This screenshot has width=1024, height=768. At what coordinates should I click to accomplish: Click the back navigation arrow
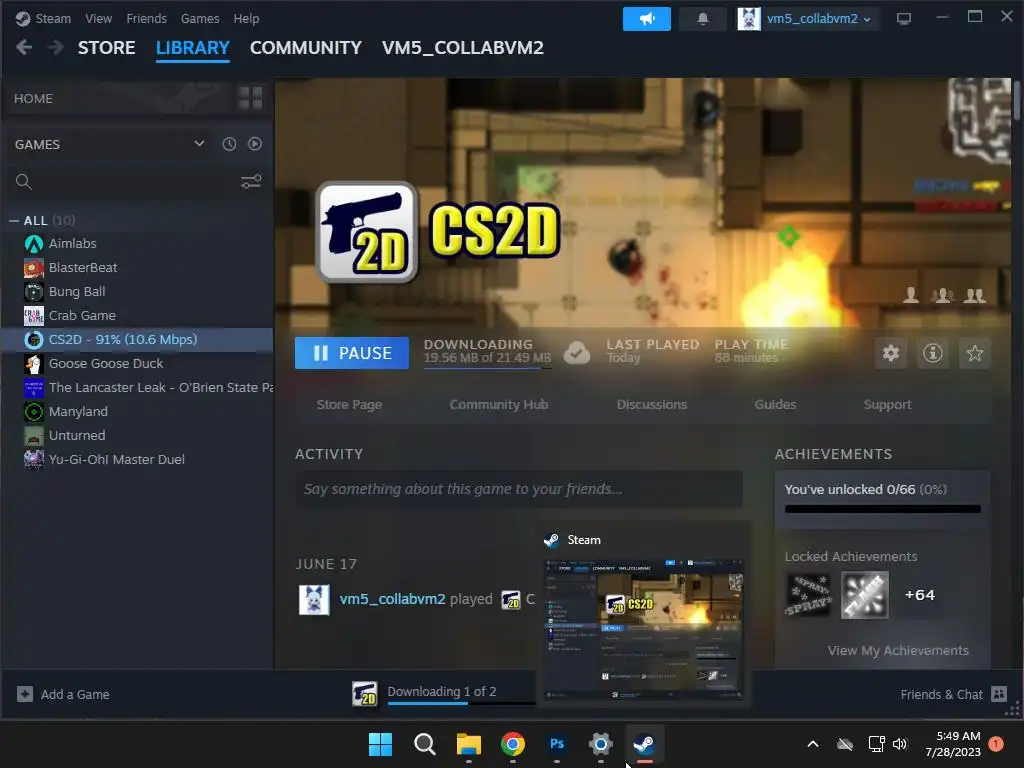click(24, 48)
